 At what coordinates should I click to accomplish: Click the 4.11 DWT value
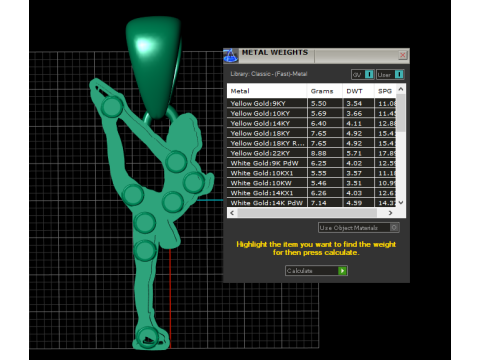[354, 123]
